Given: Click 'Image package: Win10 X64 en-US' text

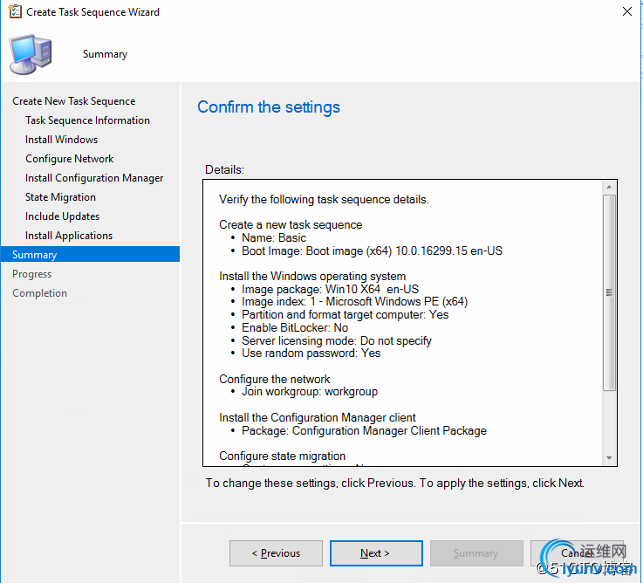Looking at the screenshot, I should point(330,289).
